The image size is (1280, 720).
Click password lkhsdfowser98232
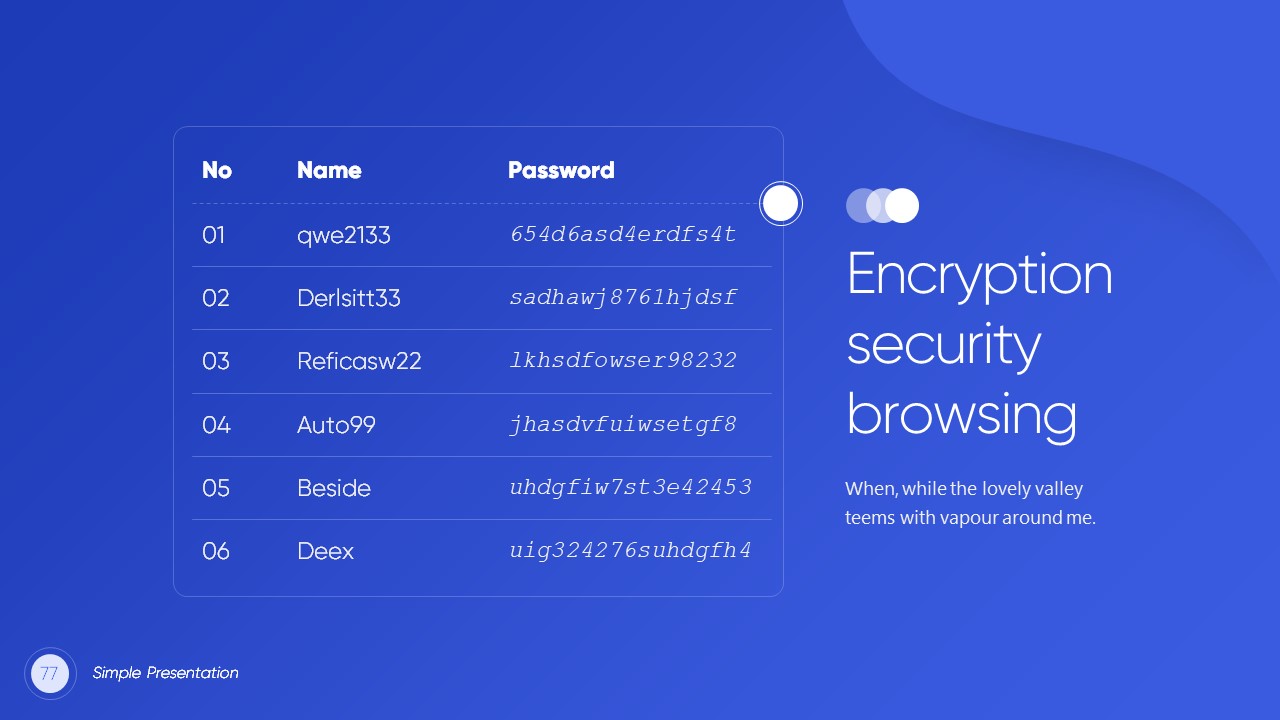(623, 361)
